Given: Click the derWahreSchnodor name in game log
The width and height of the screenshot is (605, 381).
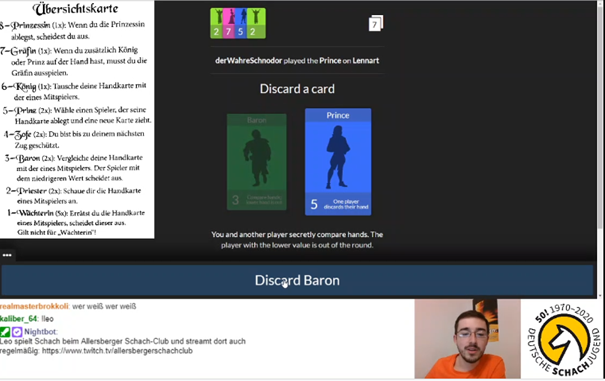Looking at the screenshot, I should pyautogui.click(x=248, y=61).
